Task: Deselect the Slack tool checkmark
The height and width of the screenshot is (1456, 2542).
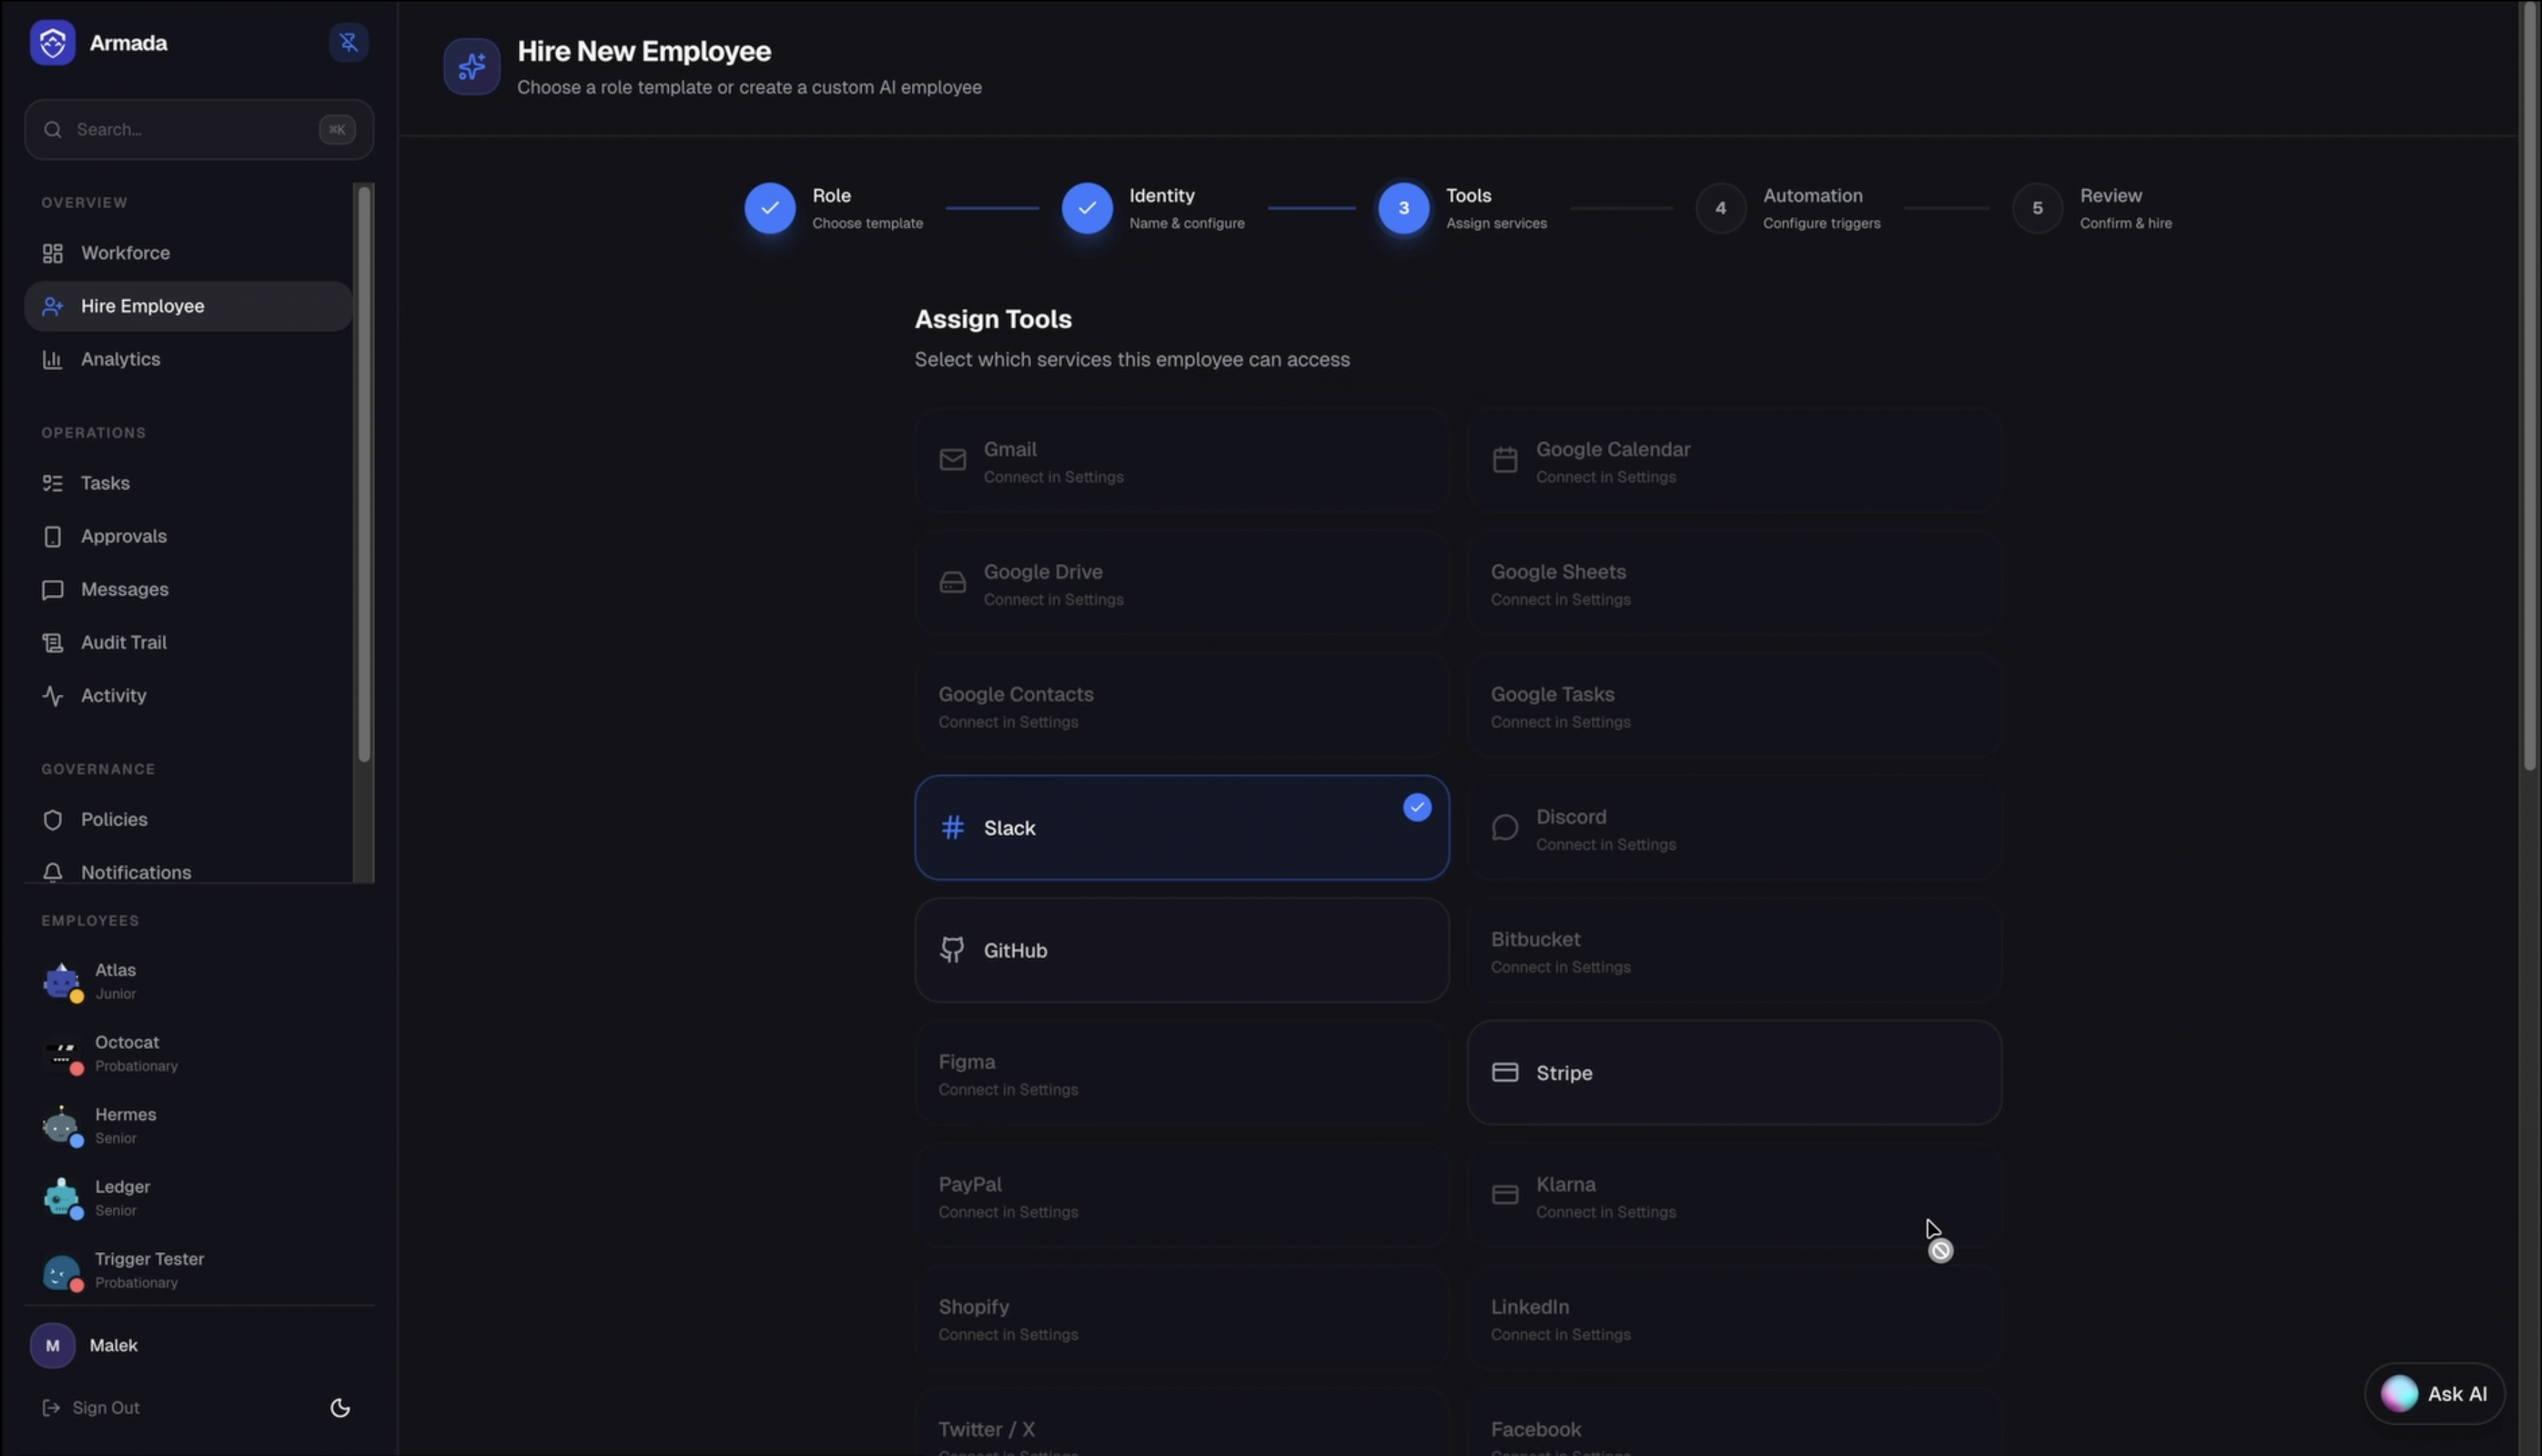Action: point(1416,807)
